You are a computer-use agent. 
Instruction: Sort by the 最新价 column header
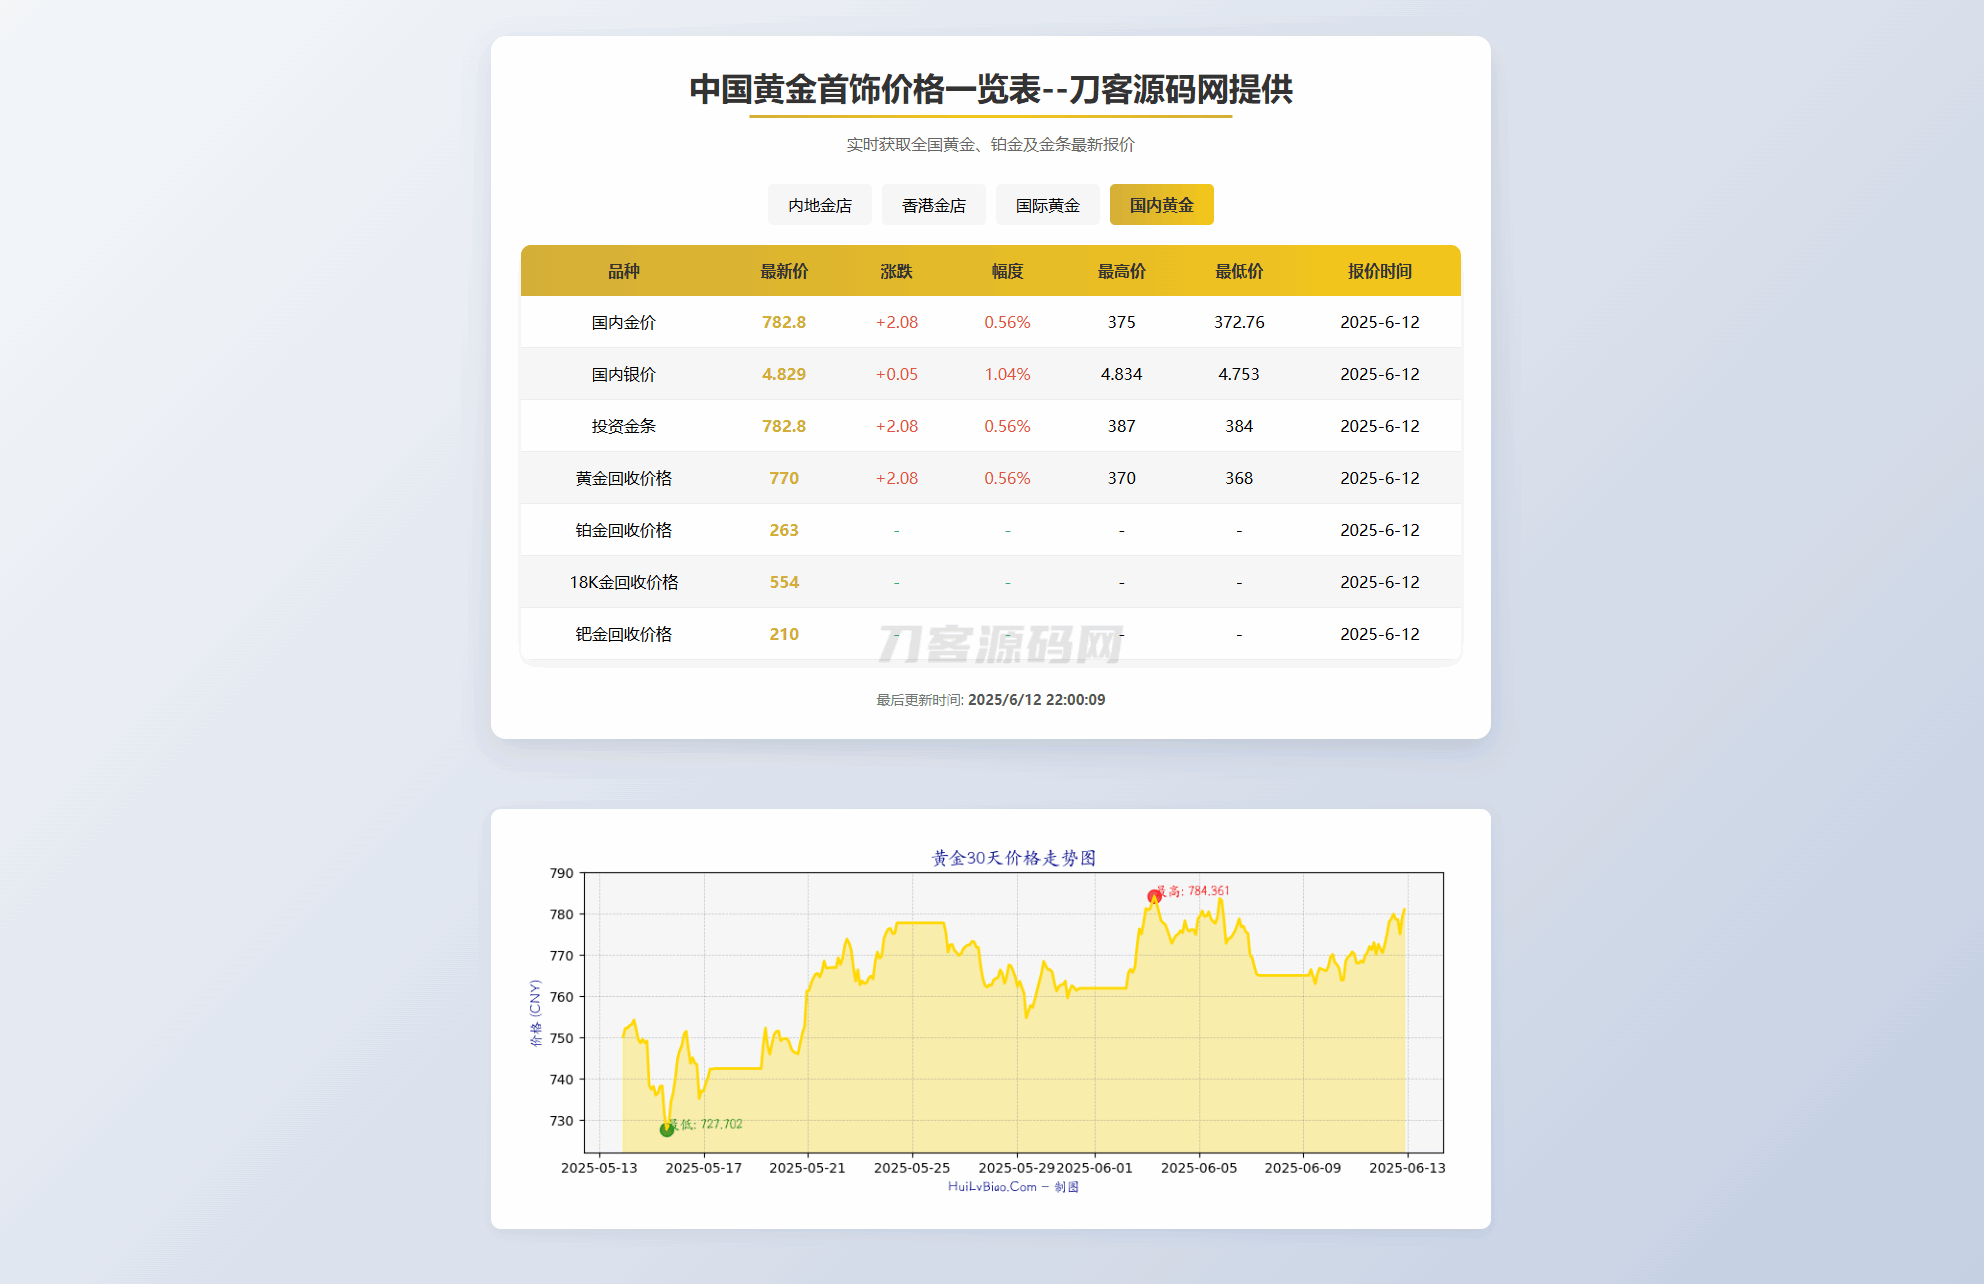click(x=783, y=270)
